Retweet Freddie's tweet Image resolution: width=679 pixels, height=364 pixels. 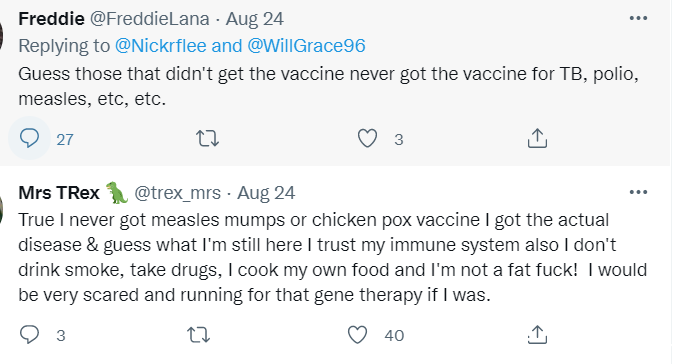coord(207,139)
